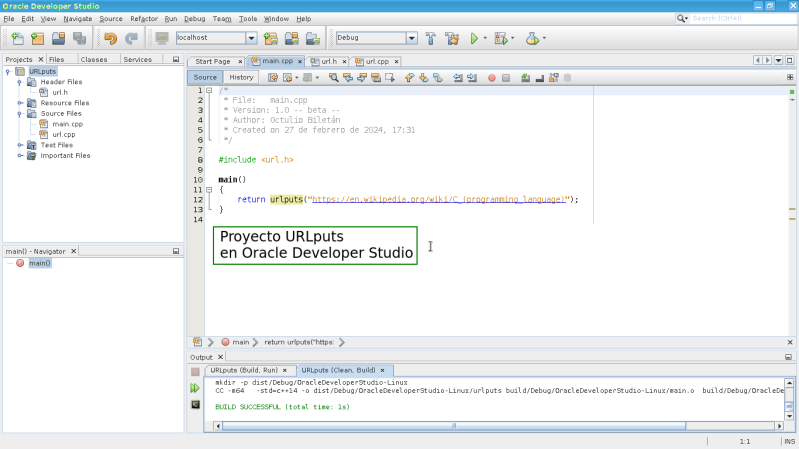Open the localhost build host dropdown
The height and width of the screenshot is (449, 799).
pyautogui.click(x=251, y=38)
